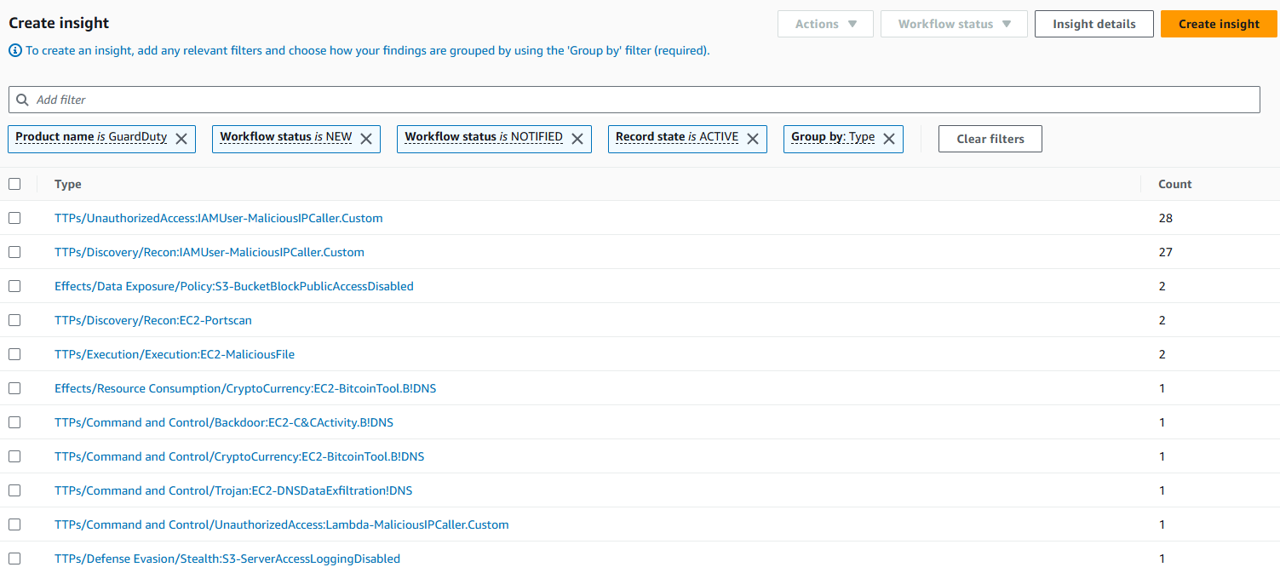The image size is (1280, 573).
Task: Remove the Record state is ACTIVE filter
Action: [x=753, y=139]
